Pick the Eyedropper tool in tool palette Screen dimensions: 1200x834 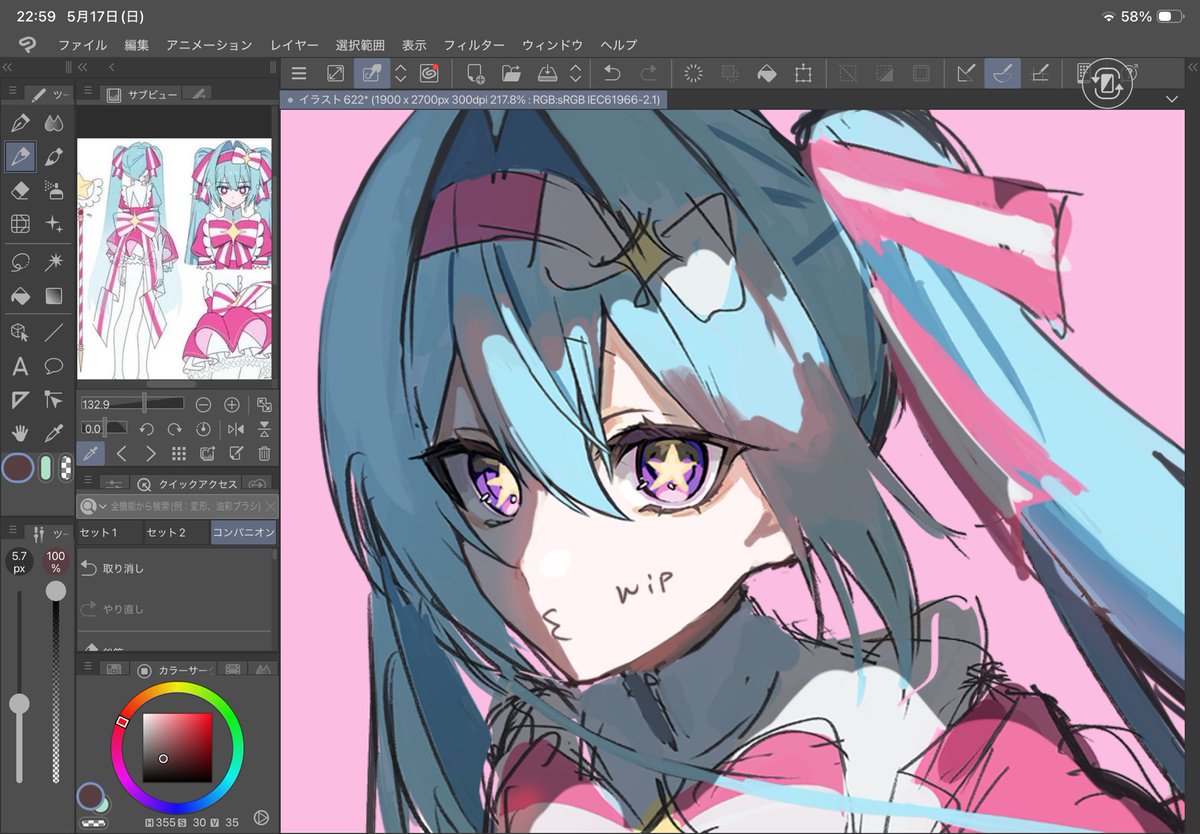coord(54,434)
